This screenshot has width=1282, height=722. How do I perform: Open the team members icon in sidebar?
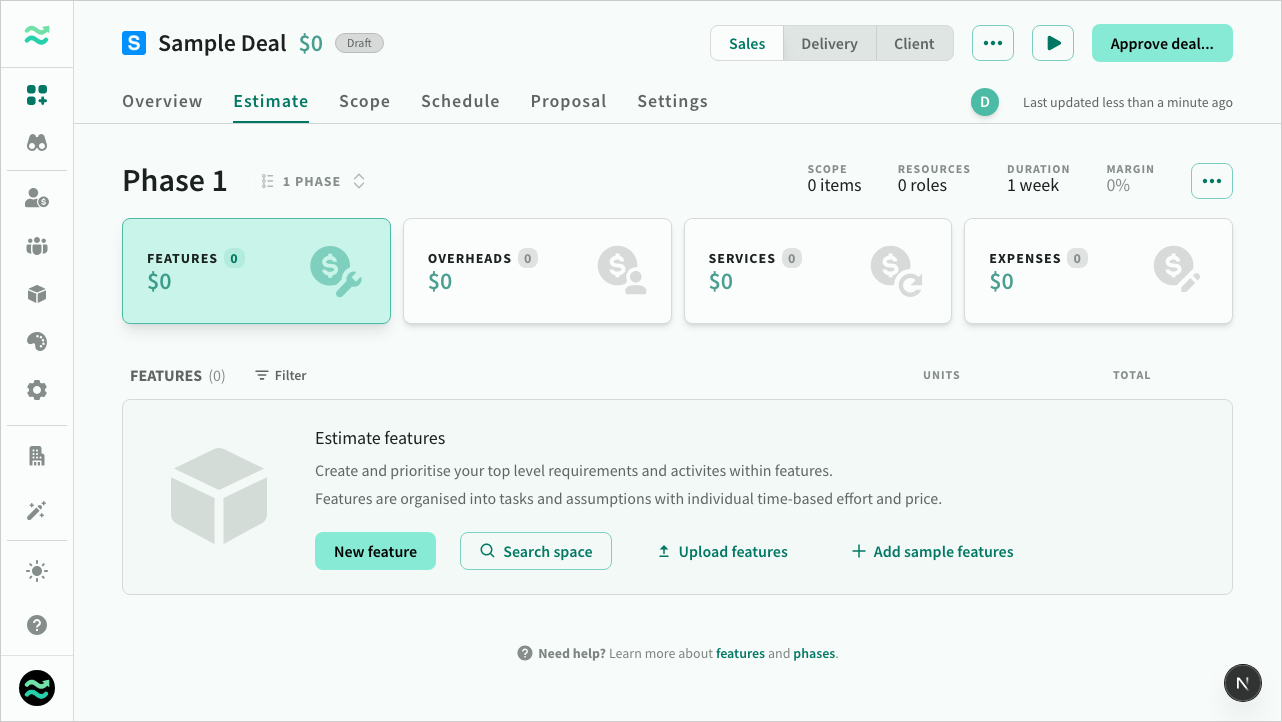[37, 246]
